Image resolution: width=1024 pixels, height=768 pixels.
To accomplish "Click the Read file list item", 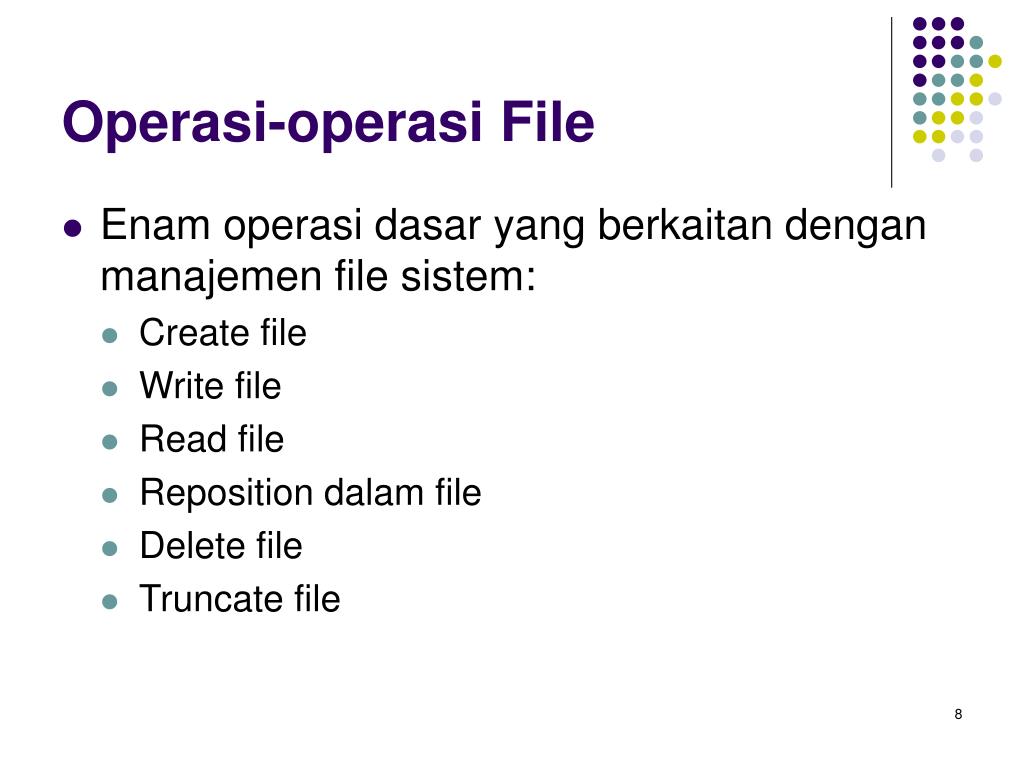I will coord(212,439).
